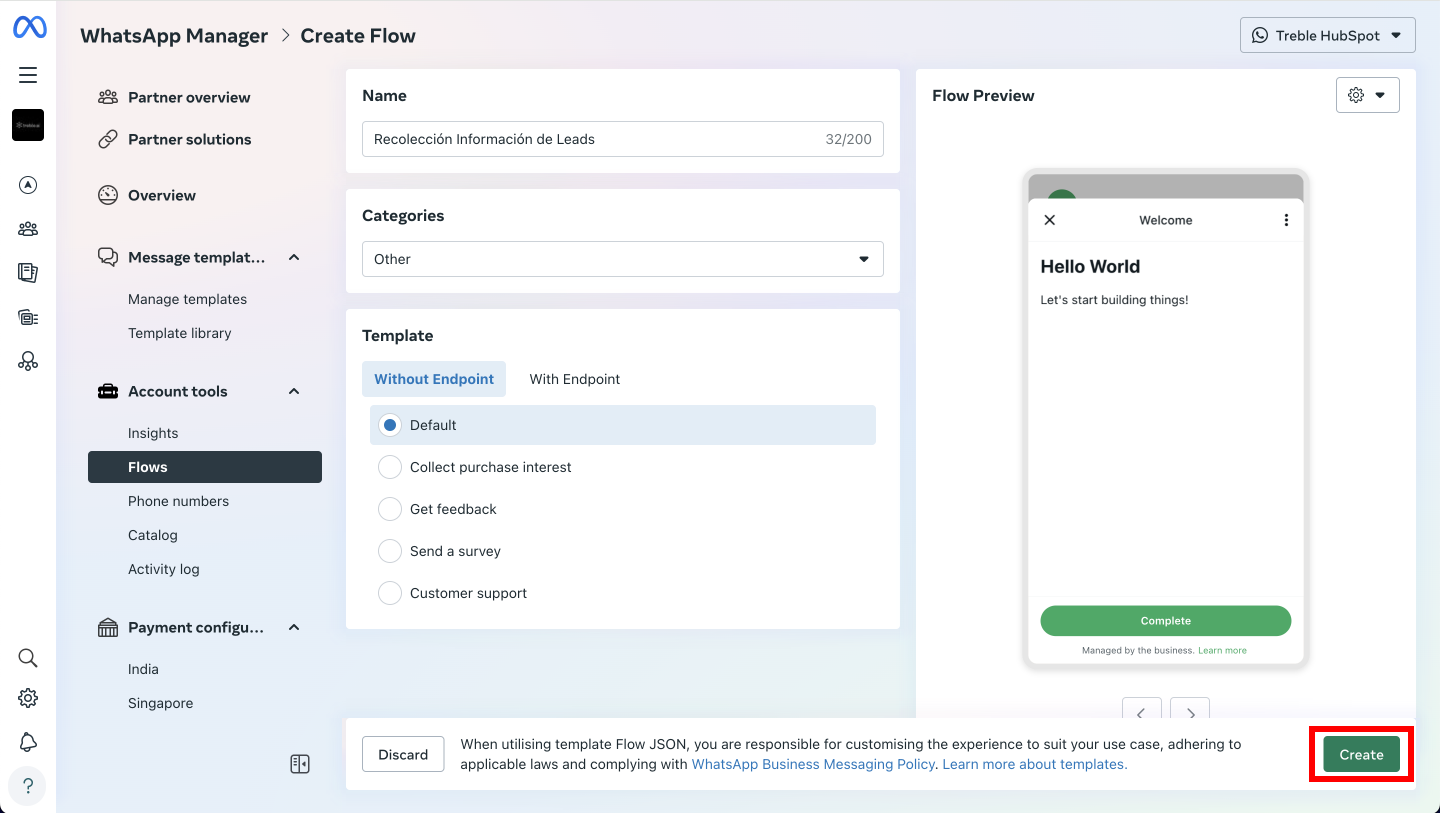The image size is (1440, 813).
Task: Open the Categories dropdown showing Other
Action: click(x=622, y=259)
